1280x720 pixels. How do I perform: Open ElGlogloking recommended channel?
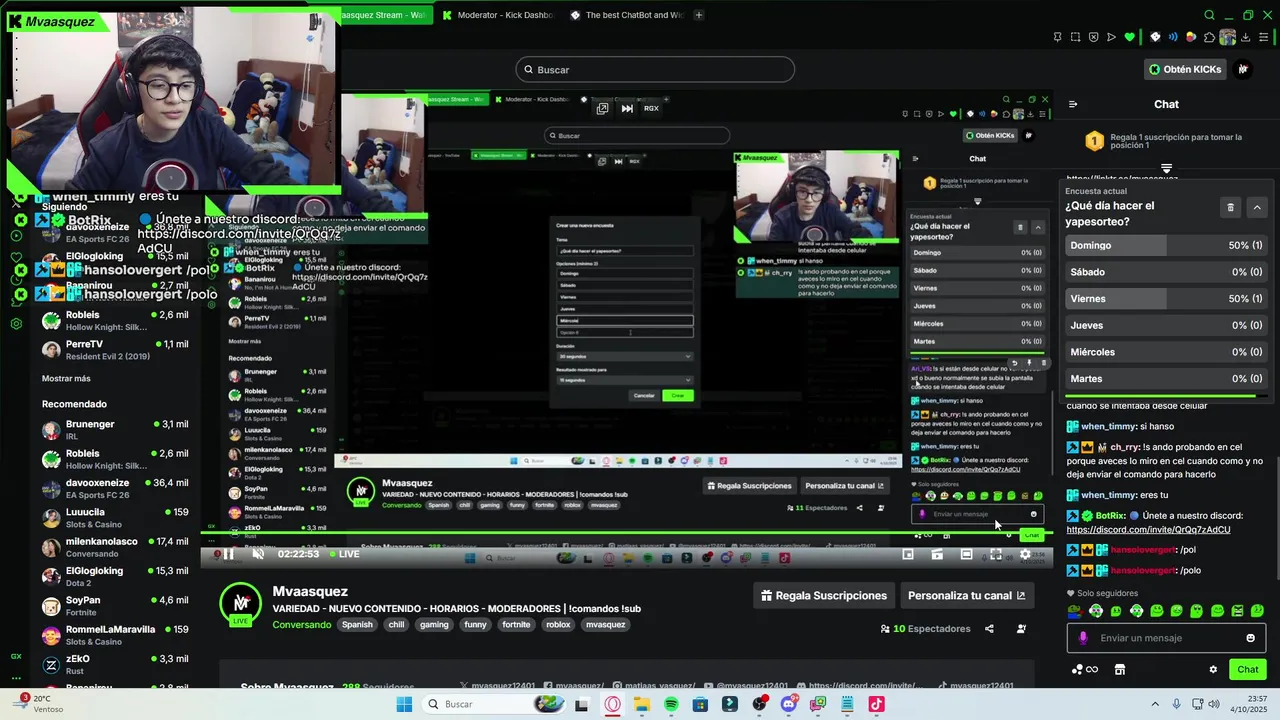coord(114,576)
